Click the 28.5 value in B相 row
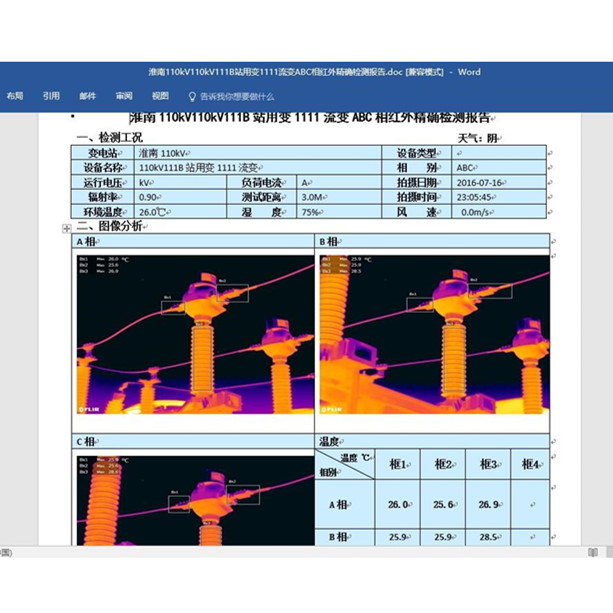This screenshot has width=613, height=613. coord(488,537)
